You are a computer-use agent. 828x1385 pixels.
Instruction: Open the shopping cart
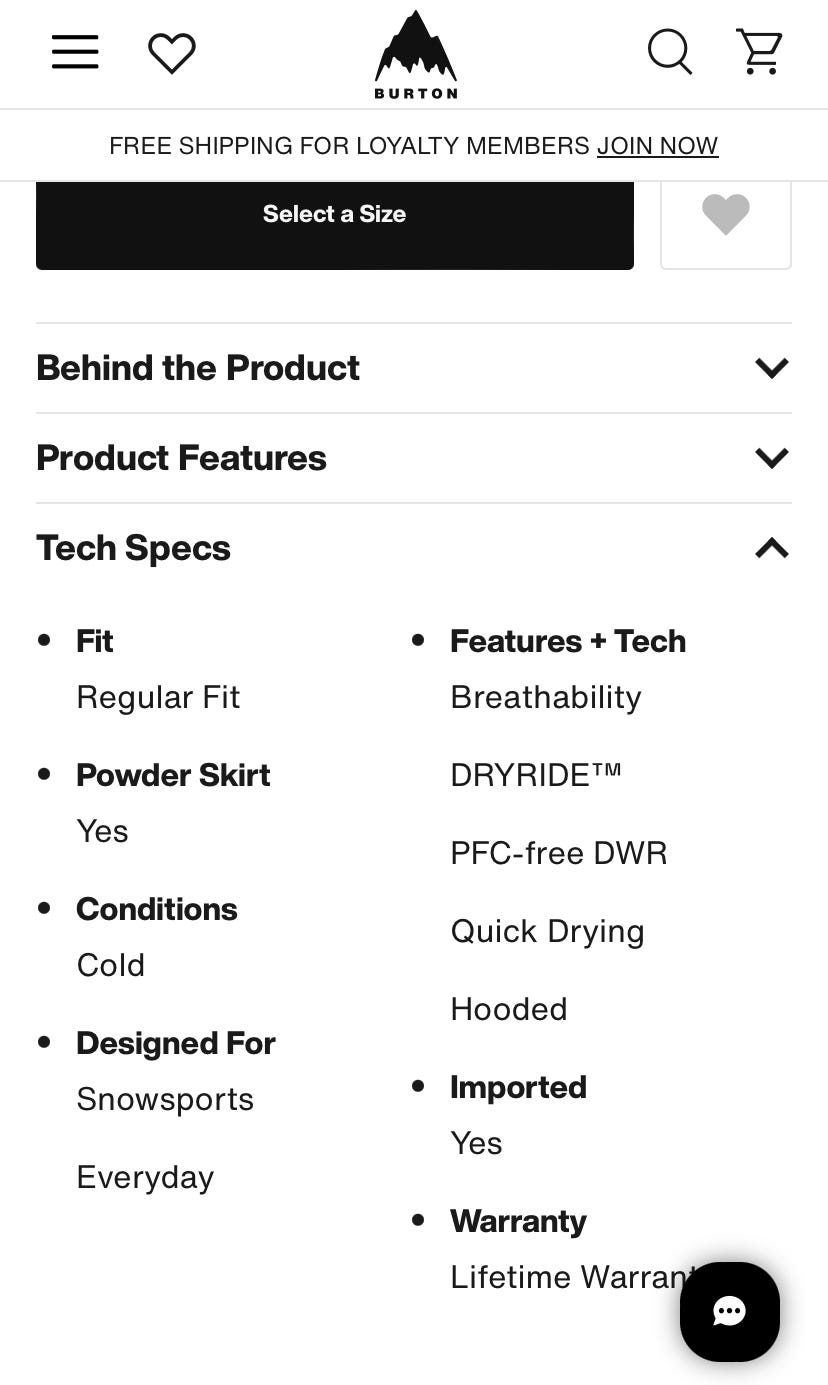[759, 52]
